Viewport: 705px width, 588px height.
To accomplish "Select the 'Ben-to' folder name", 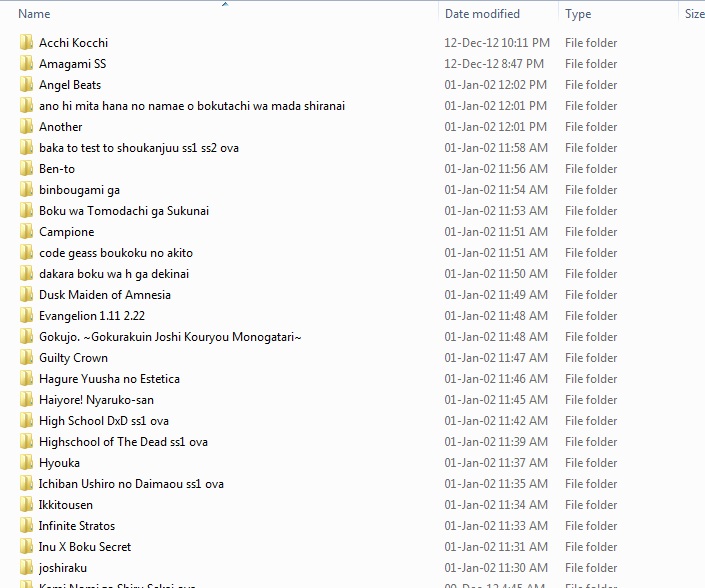I will pos(57,169).
